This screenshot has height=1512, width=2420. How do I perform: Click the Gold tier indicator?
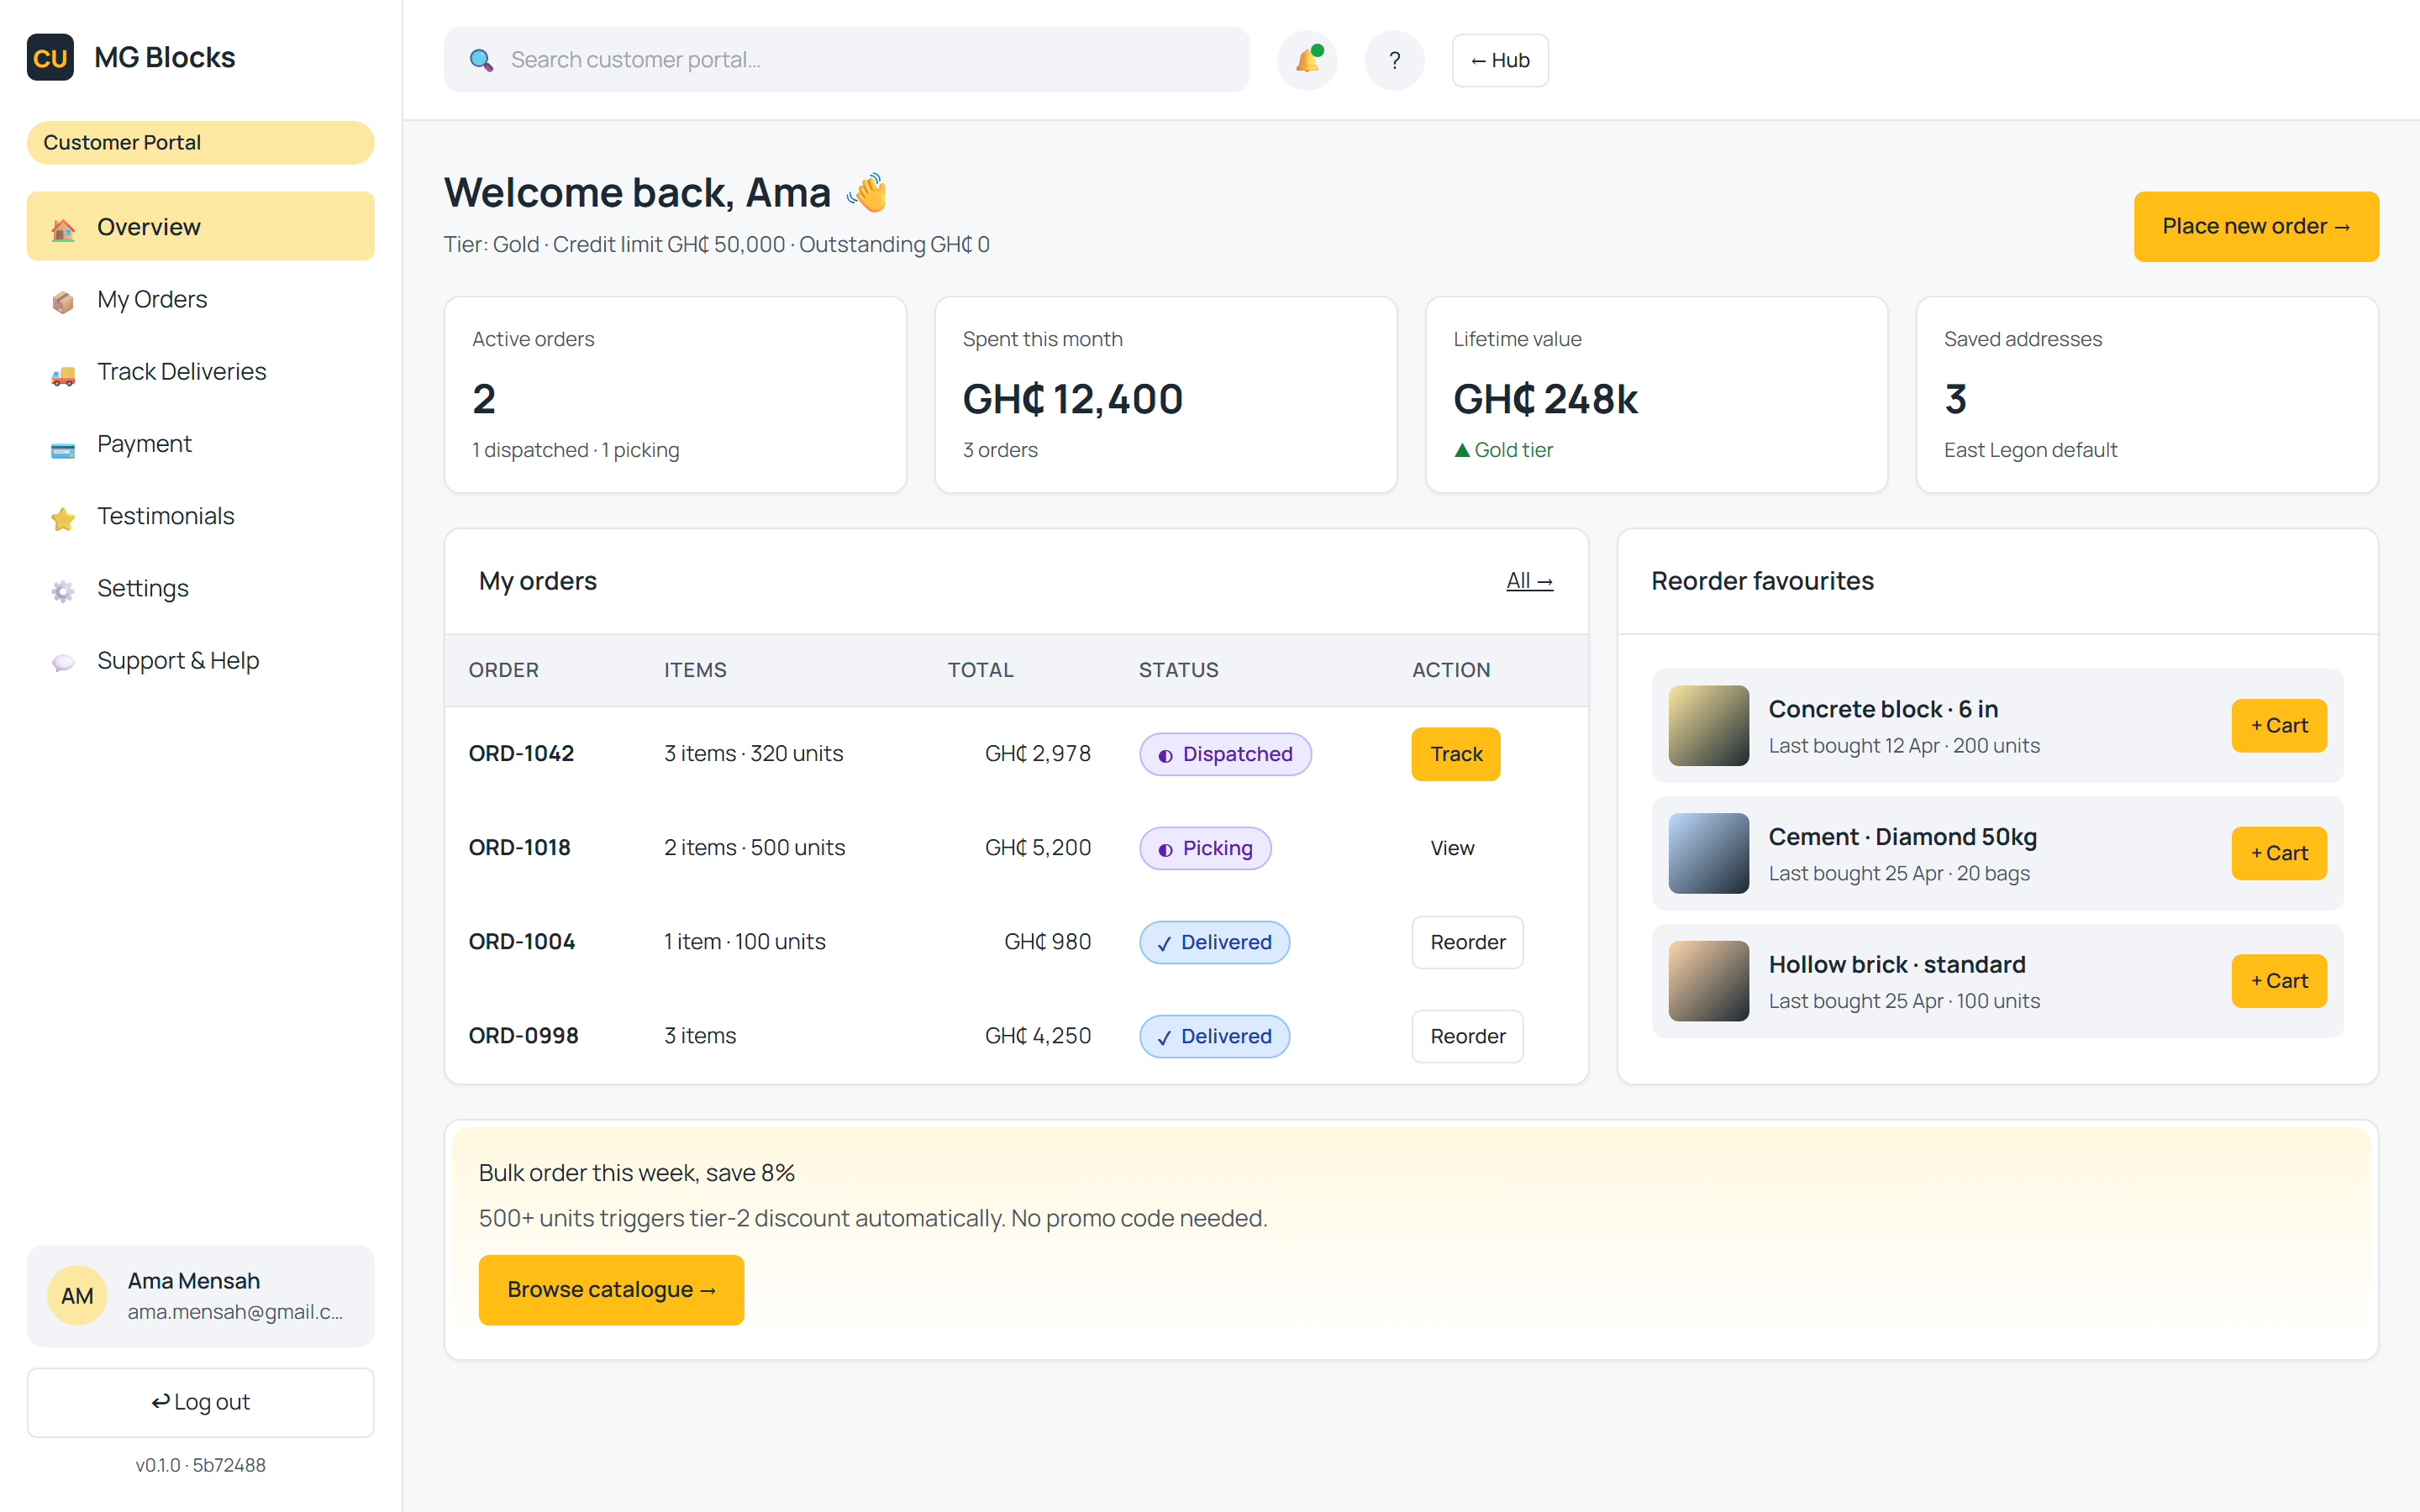tap(1503, 450)
